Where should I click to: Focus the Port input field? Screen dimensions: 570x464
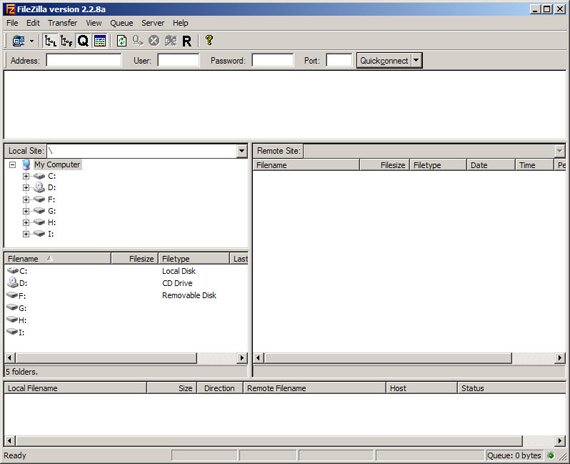[339, 60]
